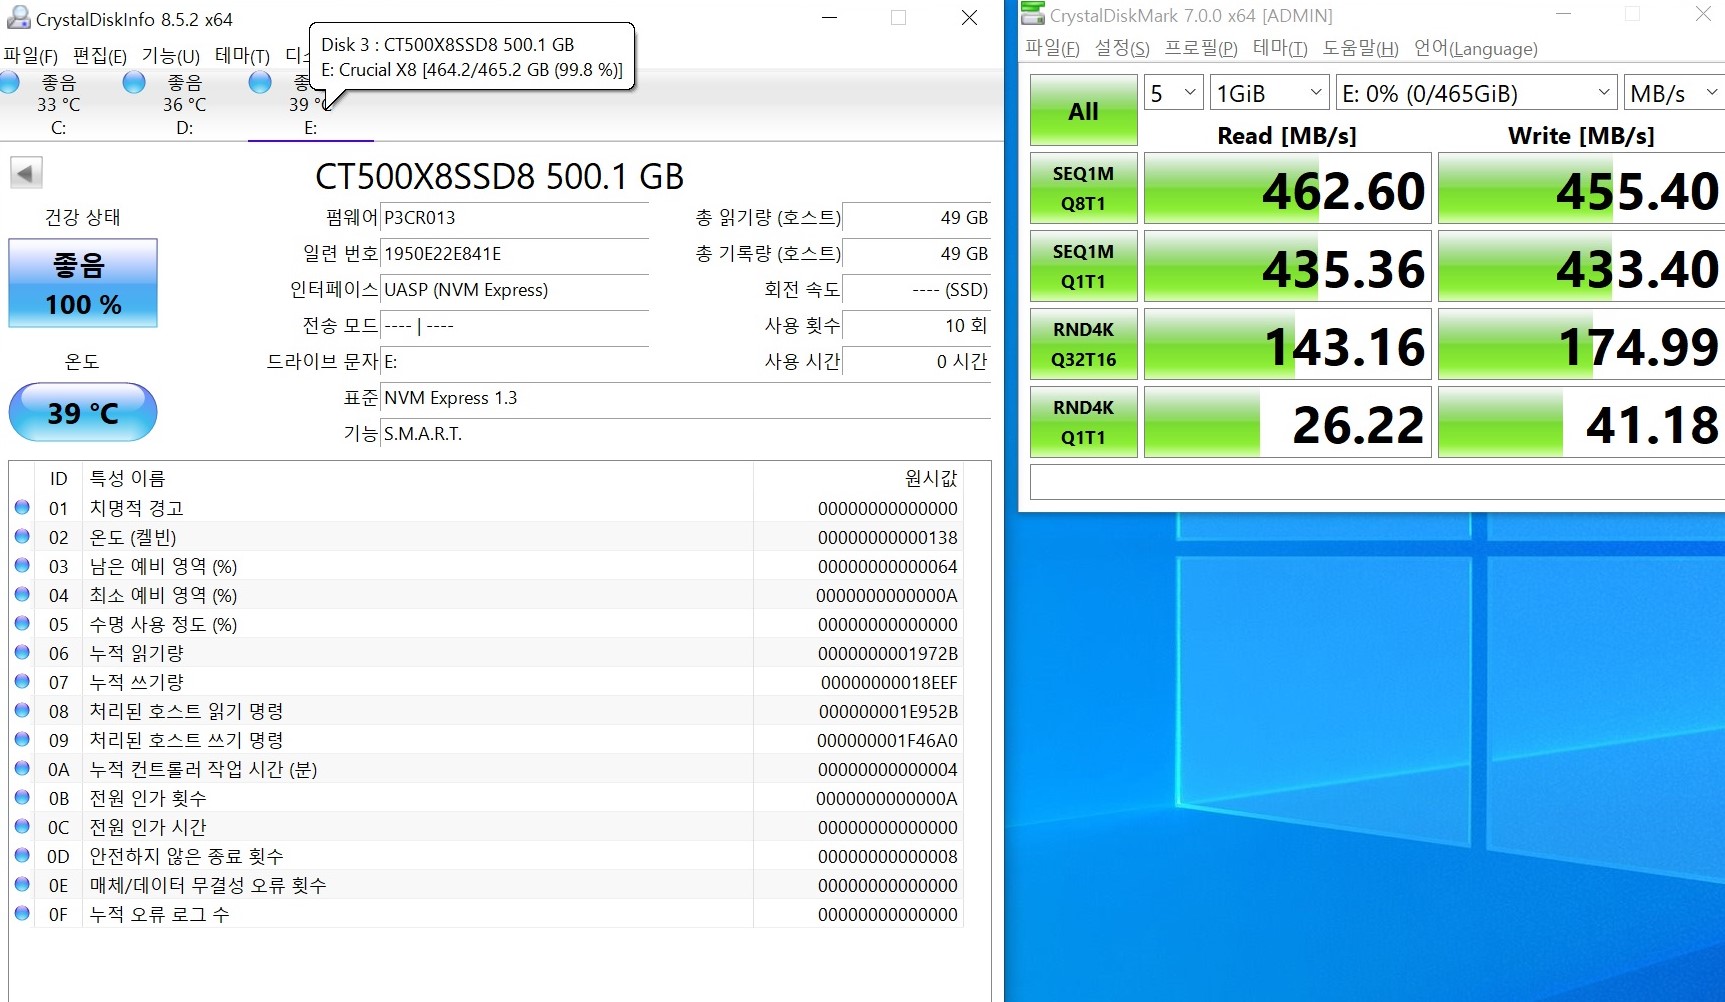
Task: Open 테마(T) menu in CrystalDiskMark
Action: [1280, 48]
